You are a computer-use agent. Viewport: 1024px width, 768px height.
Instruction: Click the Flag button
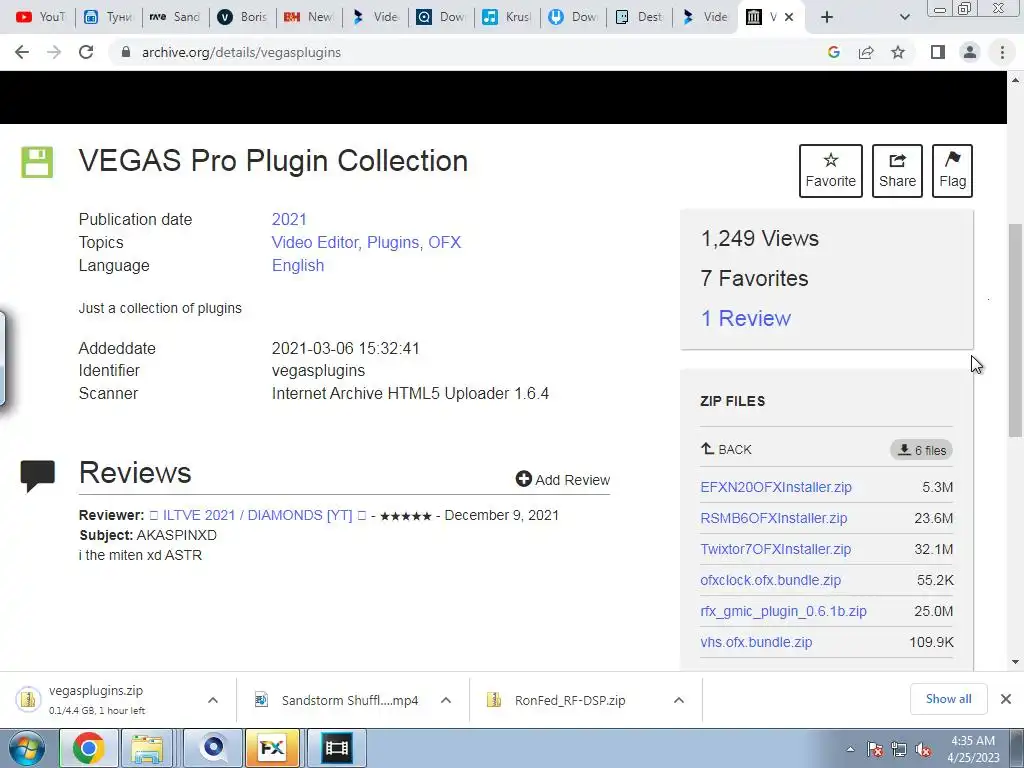coord(952,170)
